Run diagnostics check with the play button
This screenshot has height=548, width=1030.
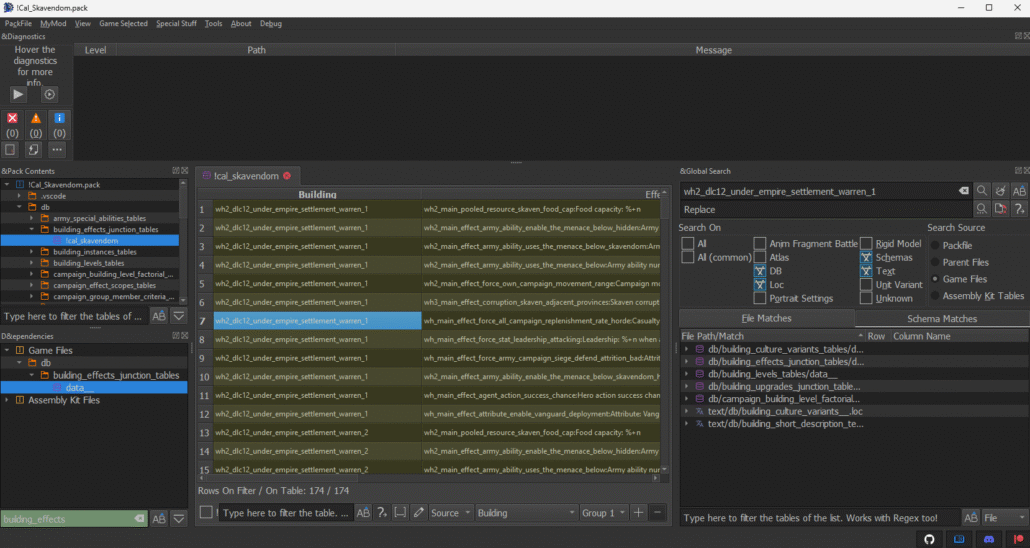pyautogui.click(x=19, y=94)
